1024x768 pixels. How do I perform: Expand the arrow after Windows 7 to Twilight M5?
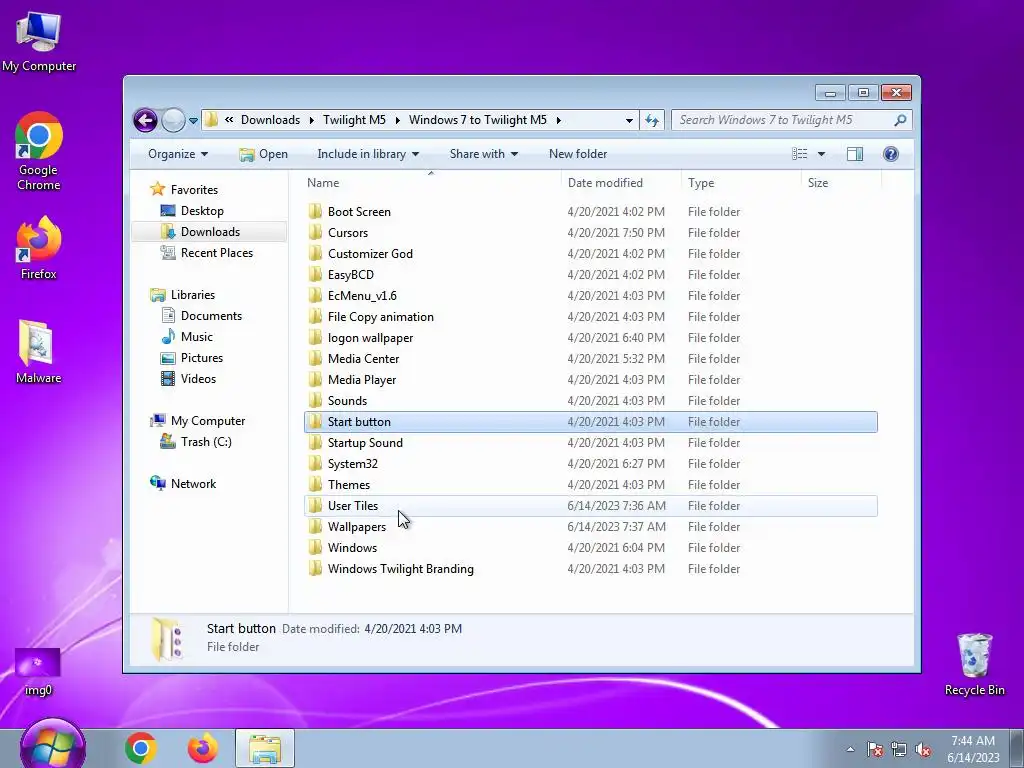[x=559, y=120]
